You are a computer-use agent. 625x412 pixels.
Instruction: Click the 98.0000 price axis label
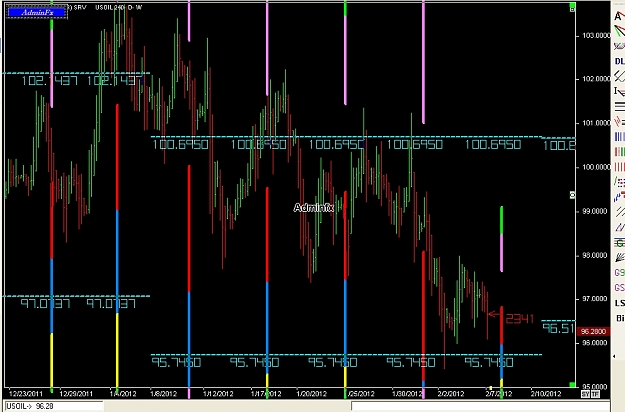594,255
